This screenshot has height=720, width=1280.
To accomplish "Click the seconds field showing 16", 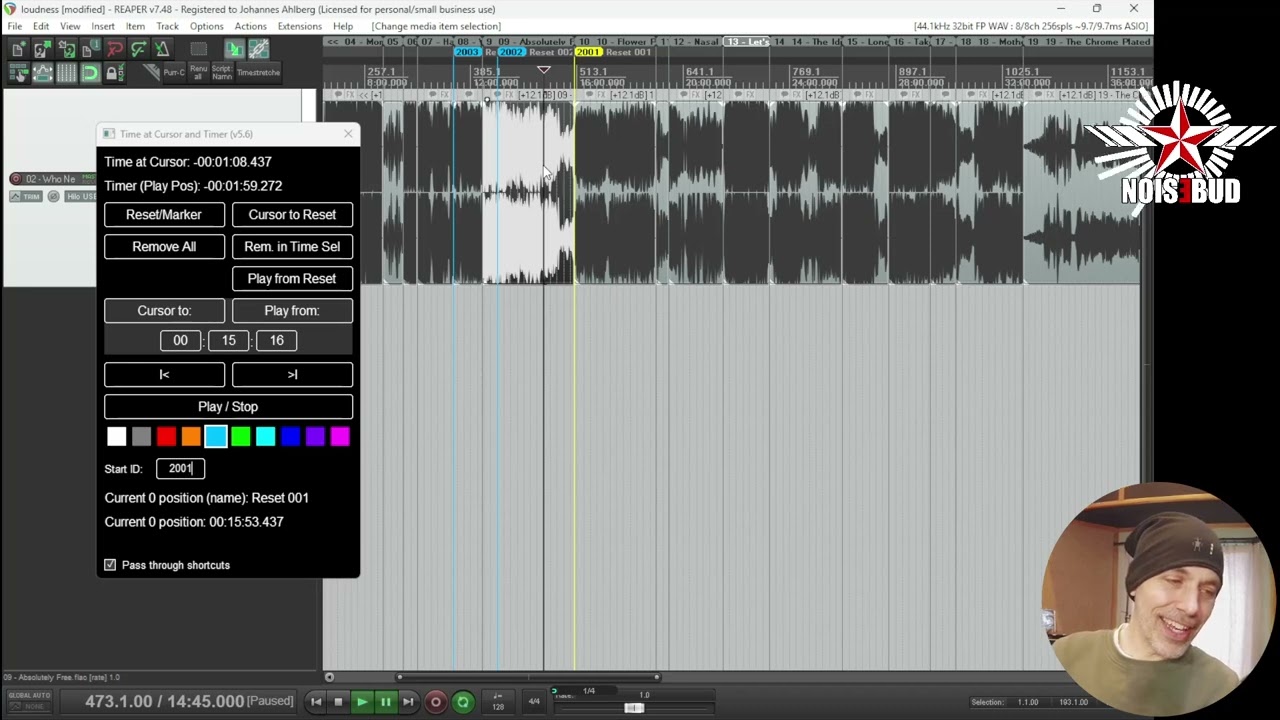I will click(277, 341).
